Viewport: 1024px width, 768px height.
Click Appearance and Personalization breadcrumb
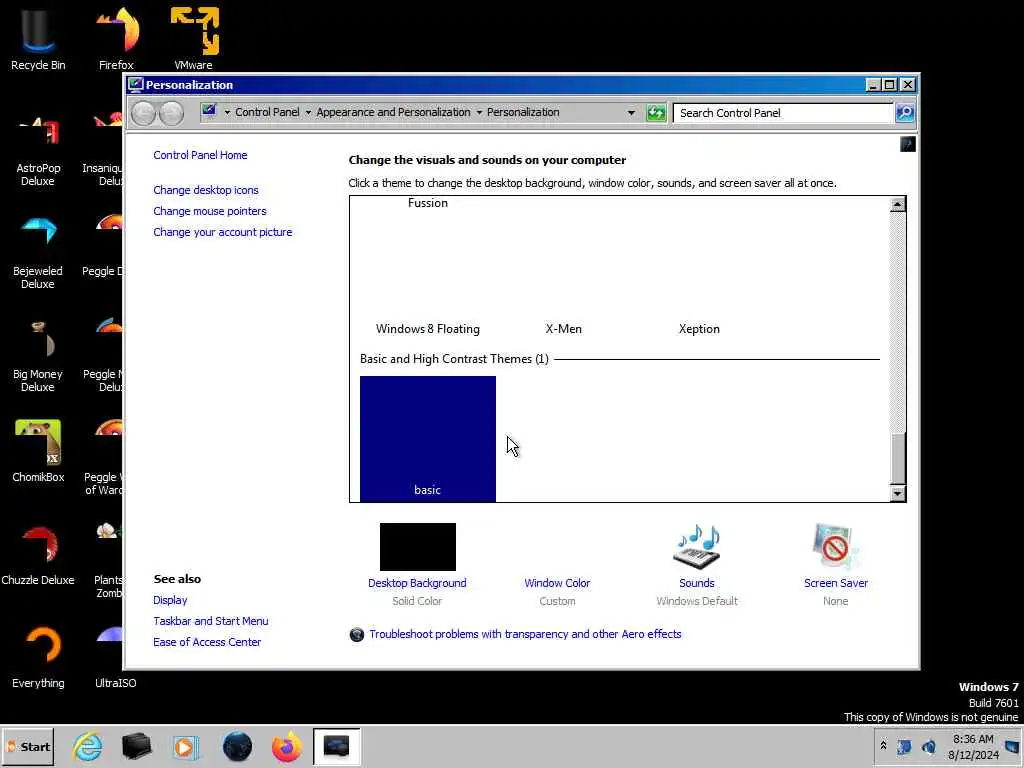pyautogui.click(x=393, y=112)
